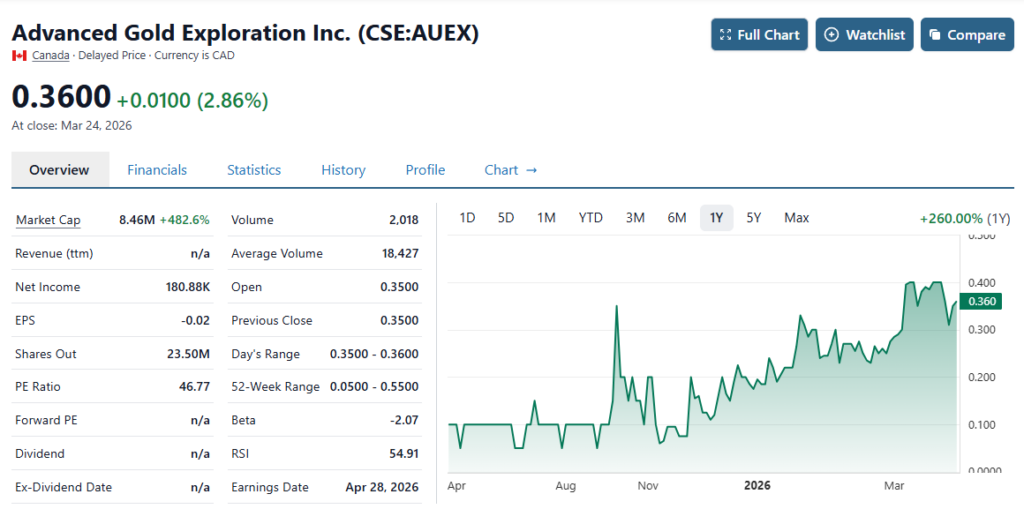Click the Compare copy icon

[935, 35]
